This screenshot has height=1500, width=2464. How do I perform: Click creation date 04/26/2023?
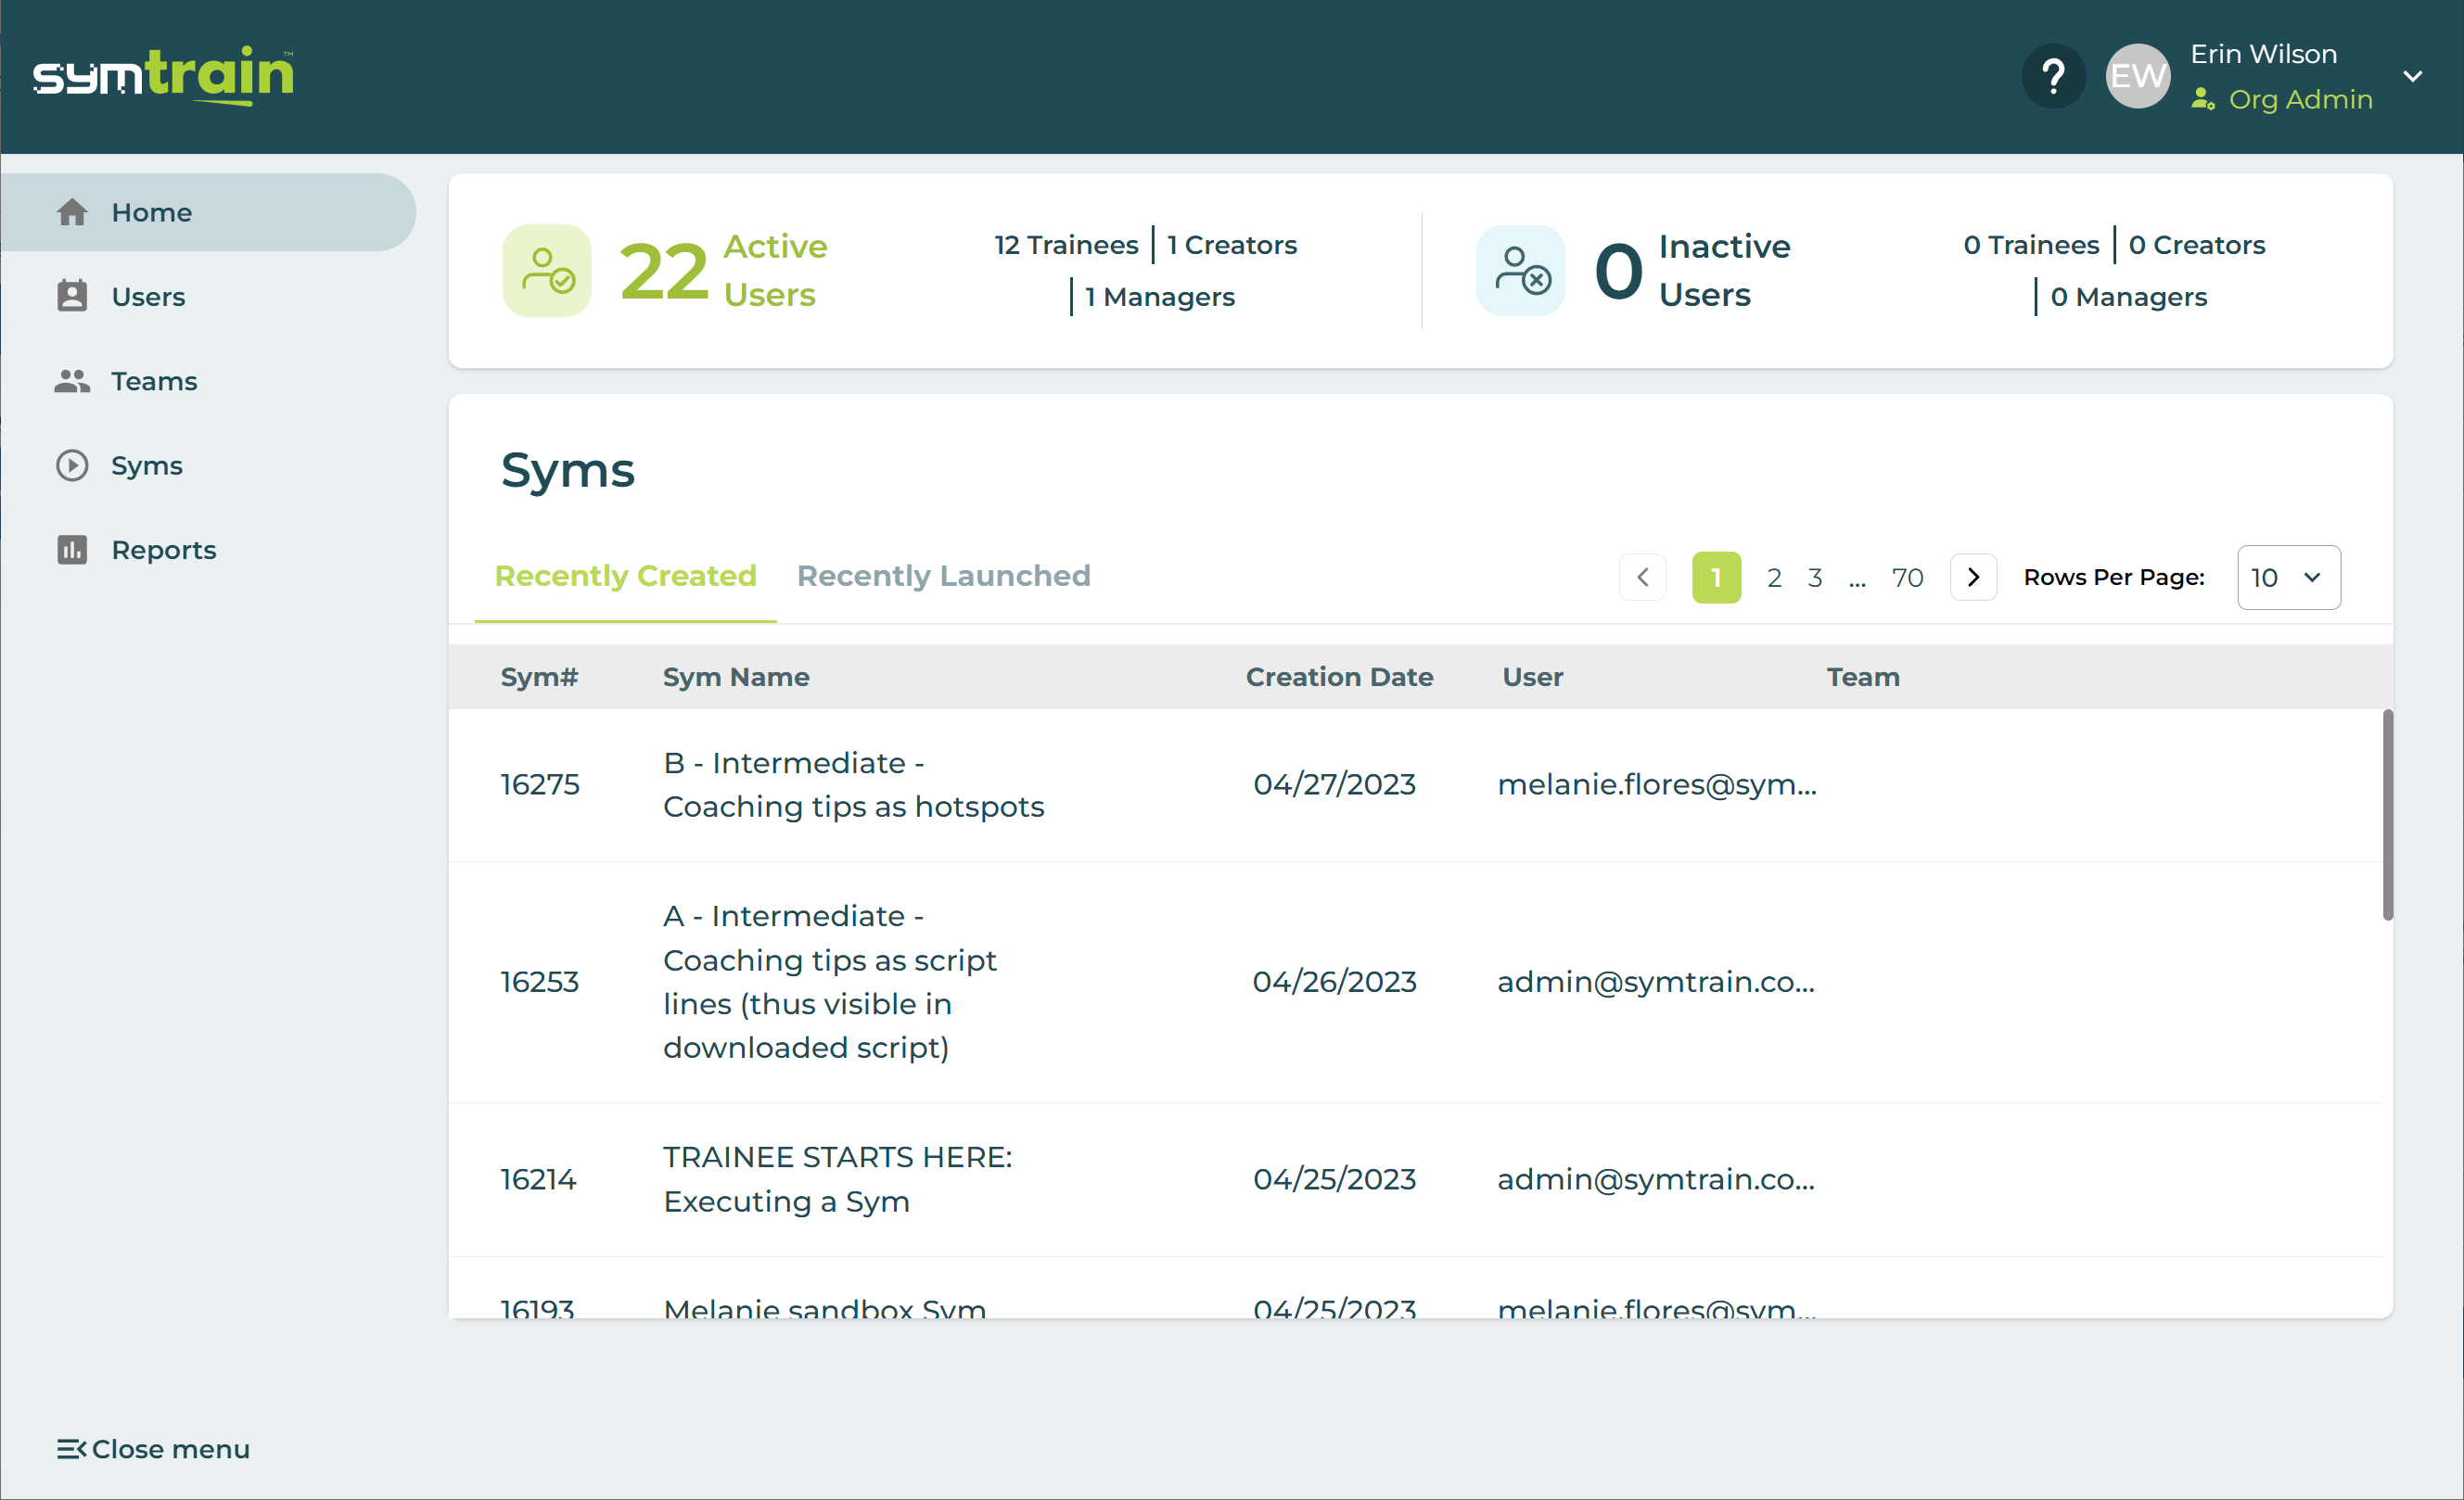click(1334, 981)
